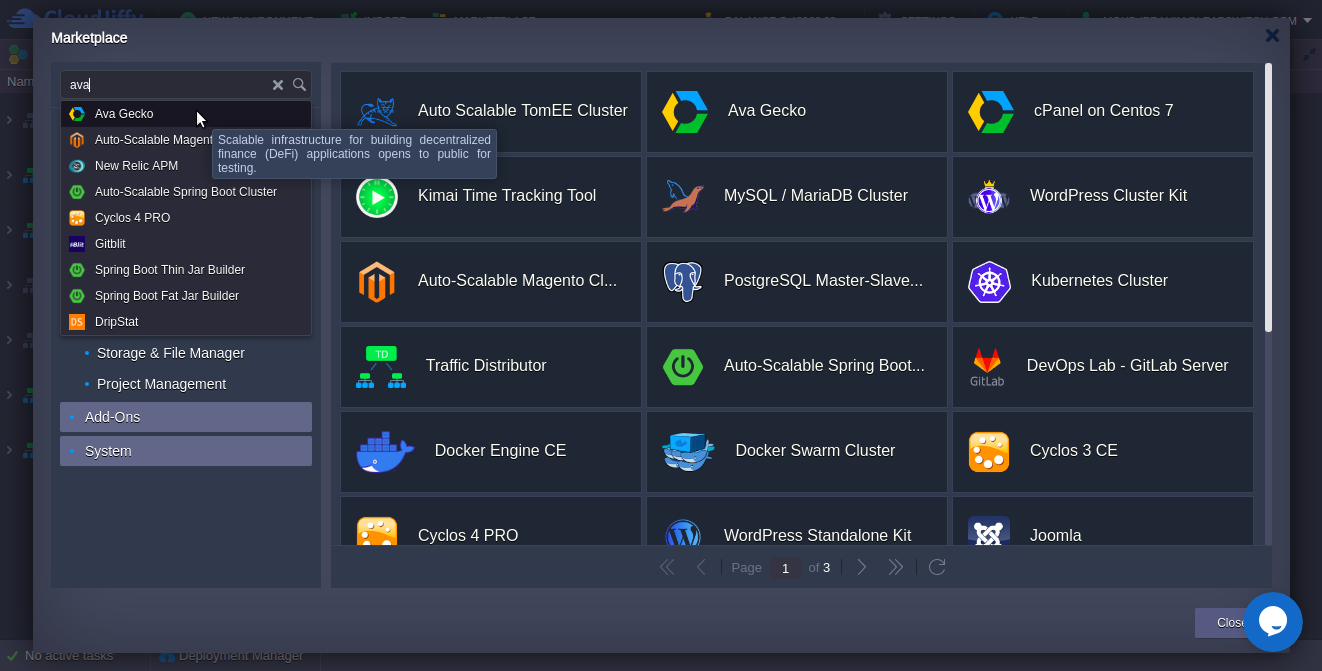The width and height of the screenshot is (1322, 671).
Task: Choose New Relic APM suggestion
Action: (136, 166)
